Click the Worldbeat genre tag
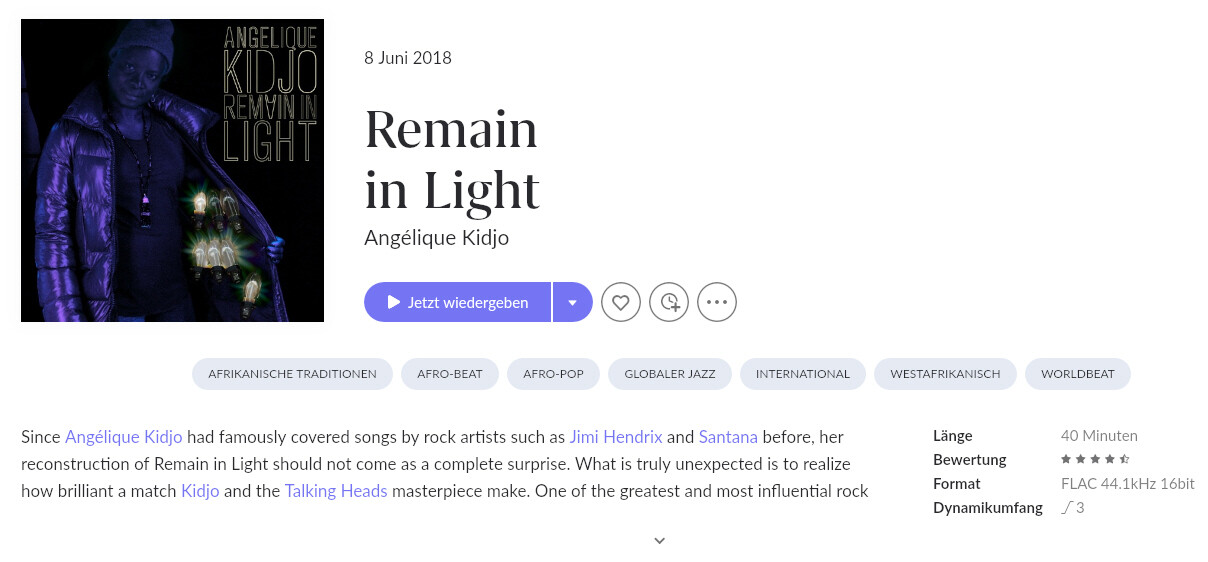 click(1077, 374)
